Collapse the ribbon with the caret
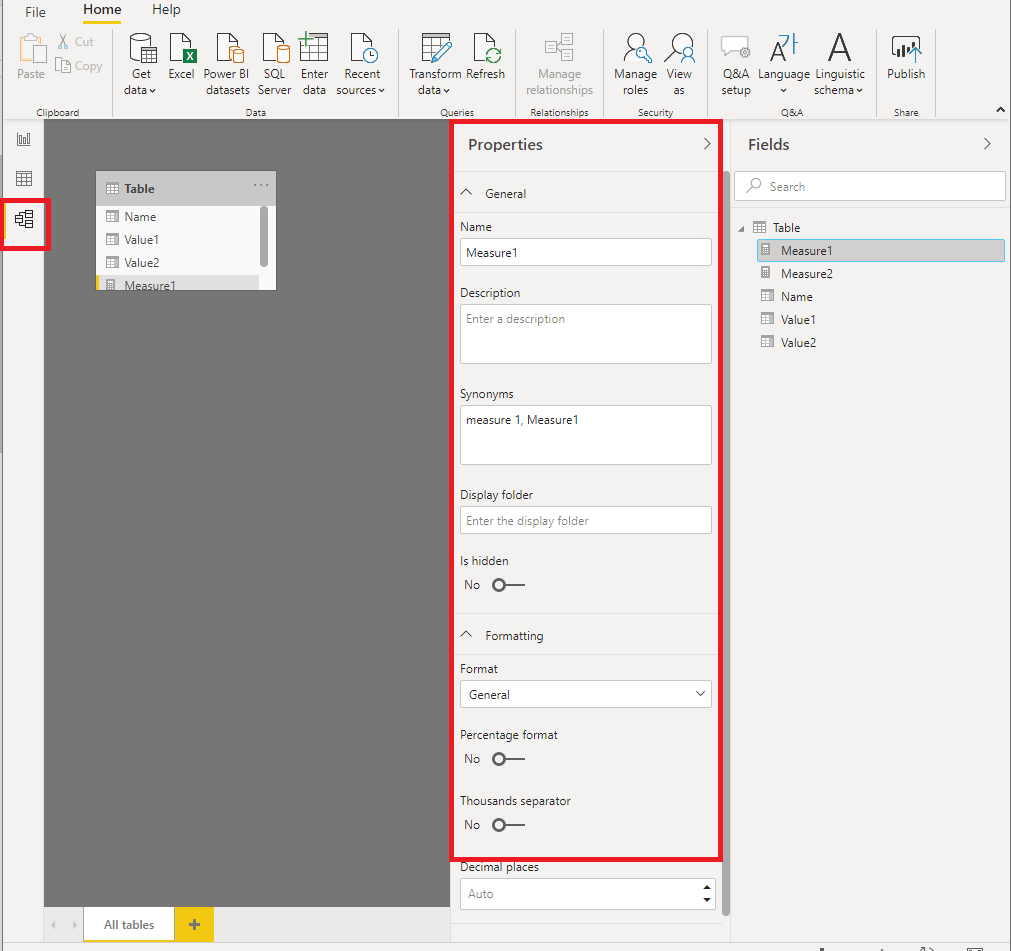 point(1001,110)
